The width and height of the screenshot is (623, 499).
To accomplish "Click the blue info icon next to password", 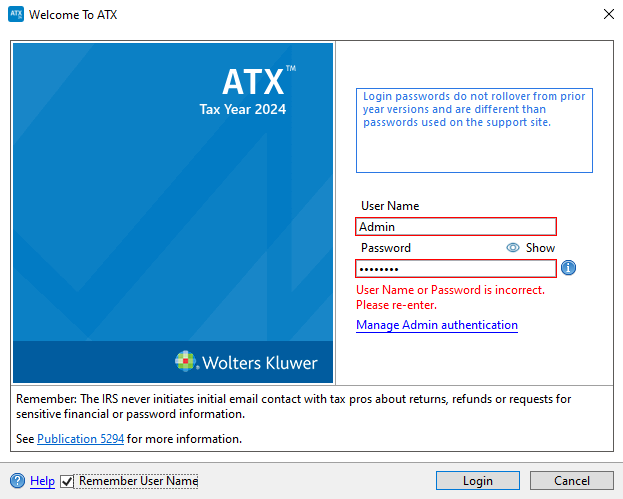I will [x=569, y=268].
